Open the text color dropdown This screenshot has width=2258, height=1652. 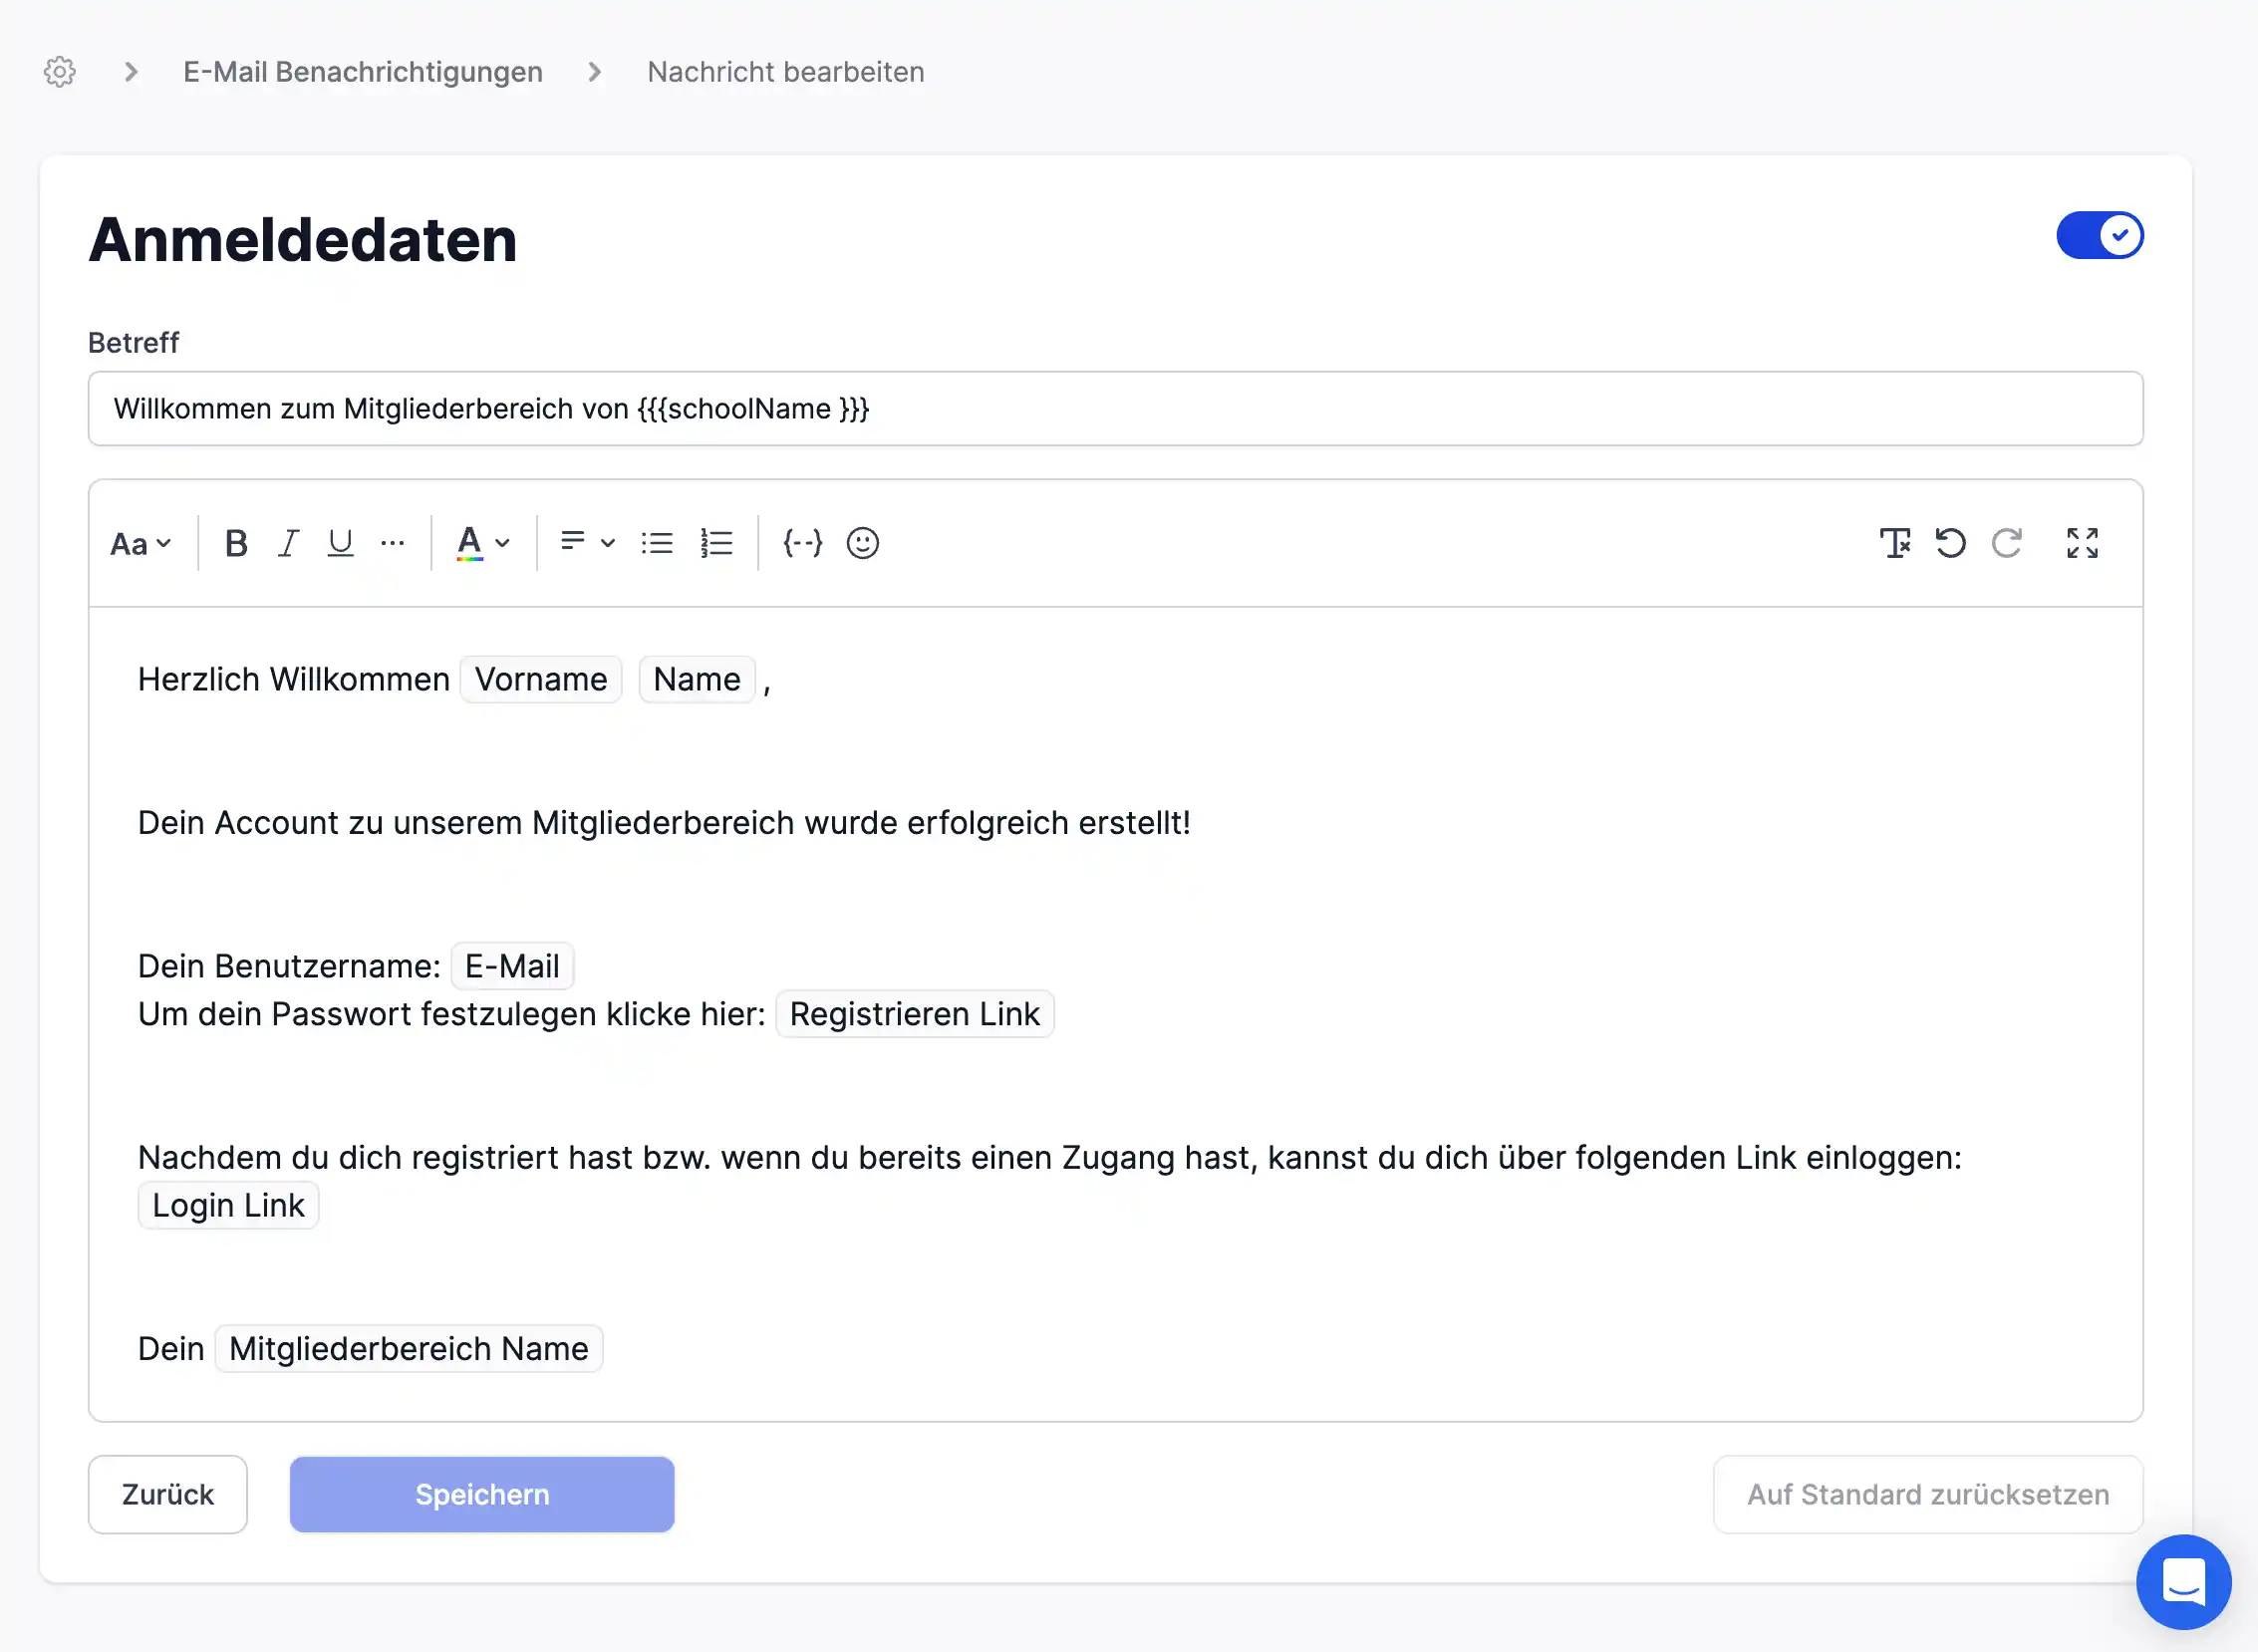(483, 543)
